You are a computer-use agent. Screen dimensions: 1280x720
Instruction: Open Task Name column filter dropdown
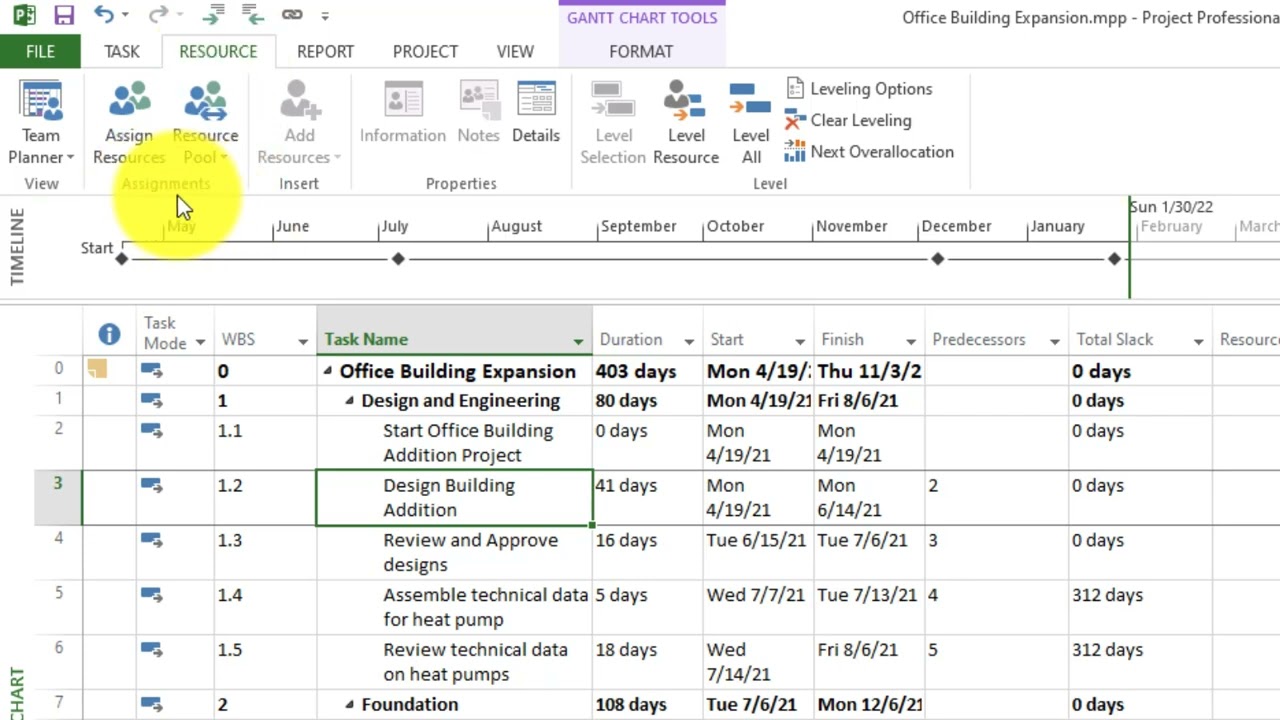tap(578, 342)
